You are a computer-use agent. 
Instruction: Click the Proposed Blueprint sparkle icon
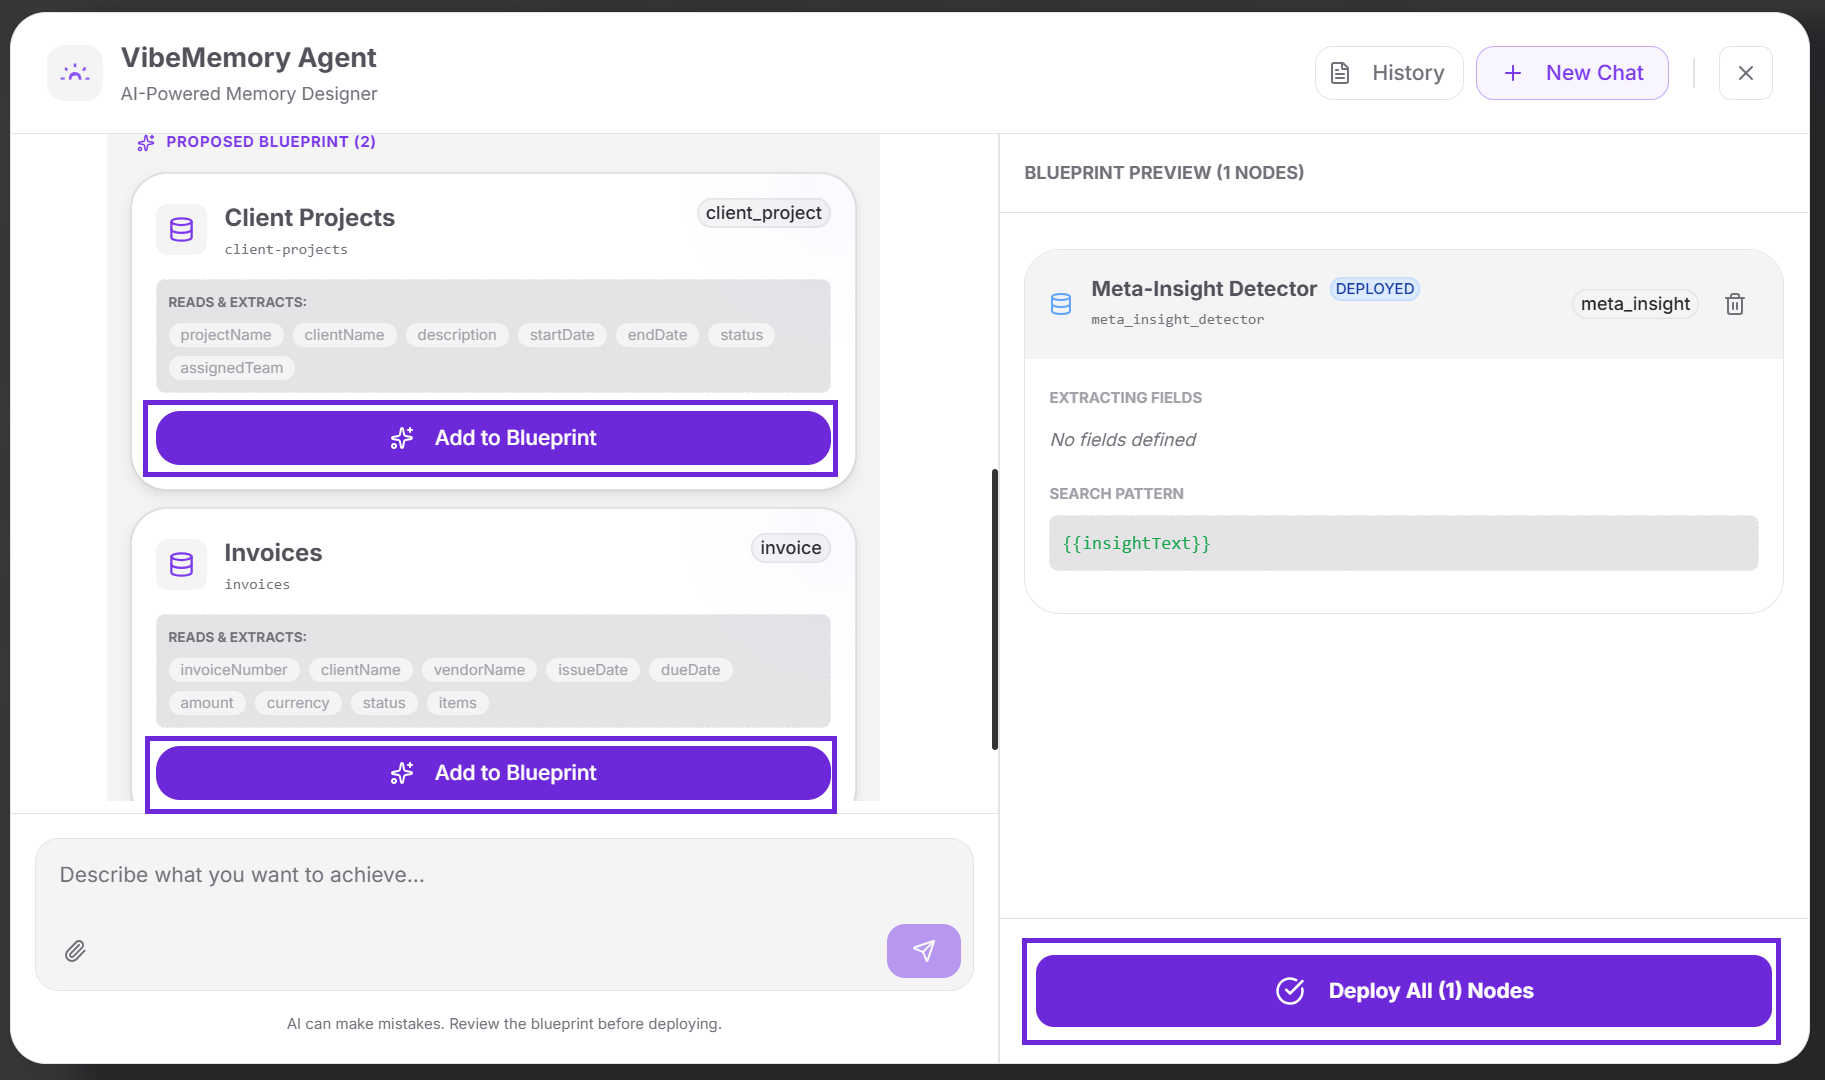click(146, 143)
